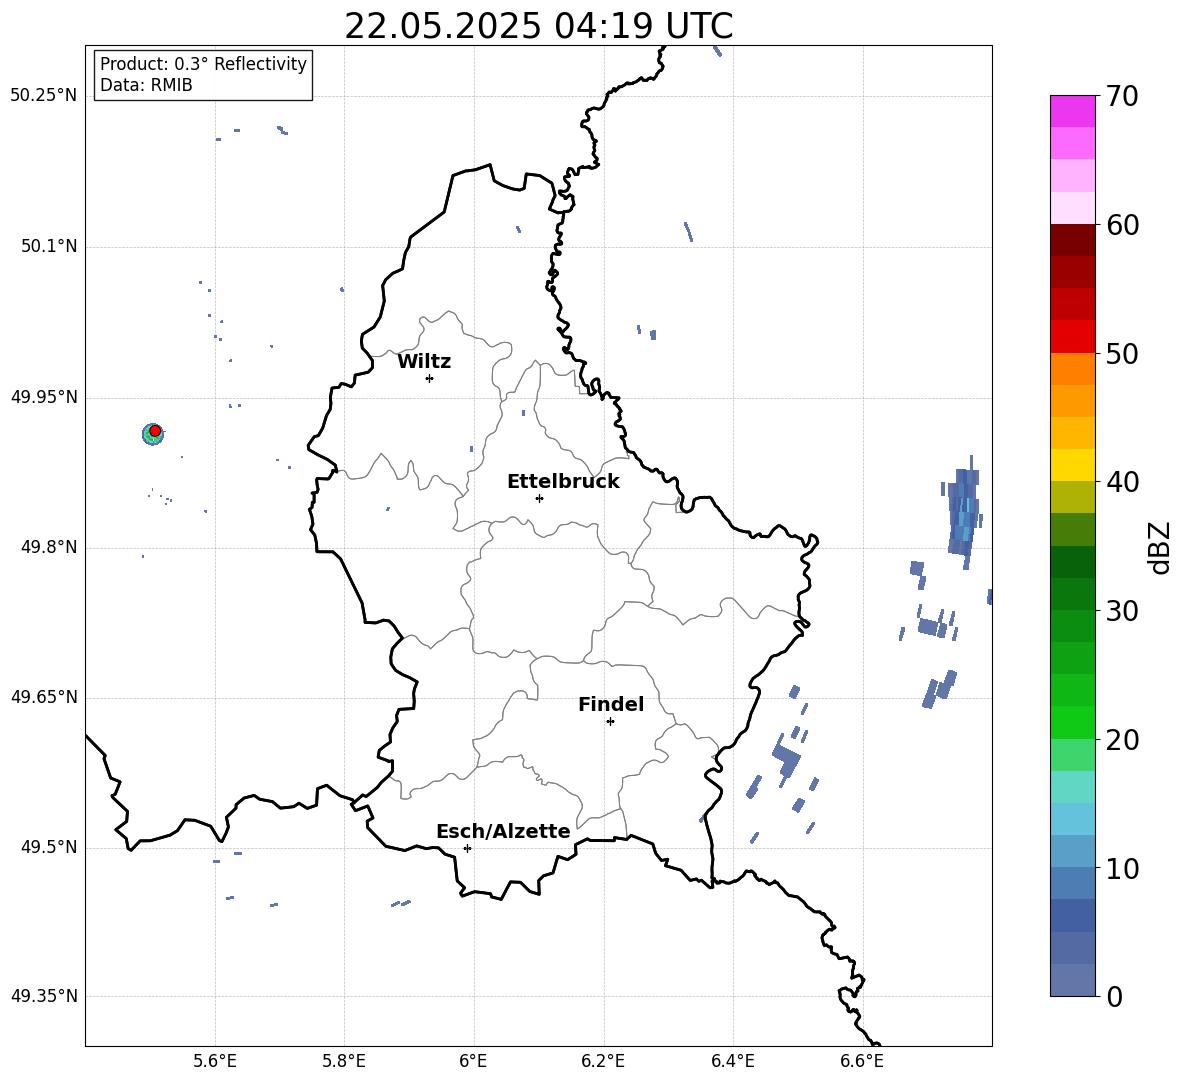Click the "Data: RMIB" label
The image size is (1184, 1081).
coord(146,85)
